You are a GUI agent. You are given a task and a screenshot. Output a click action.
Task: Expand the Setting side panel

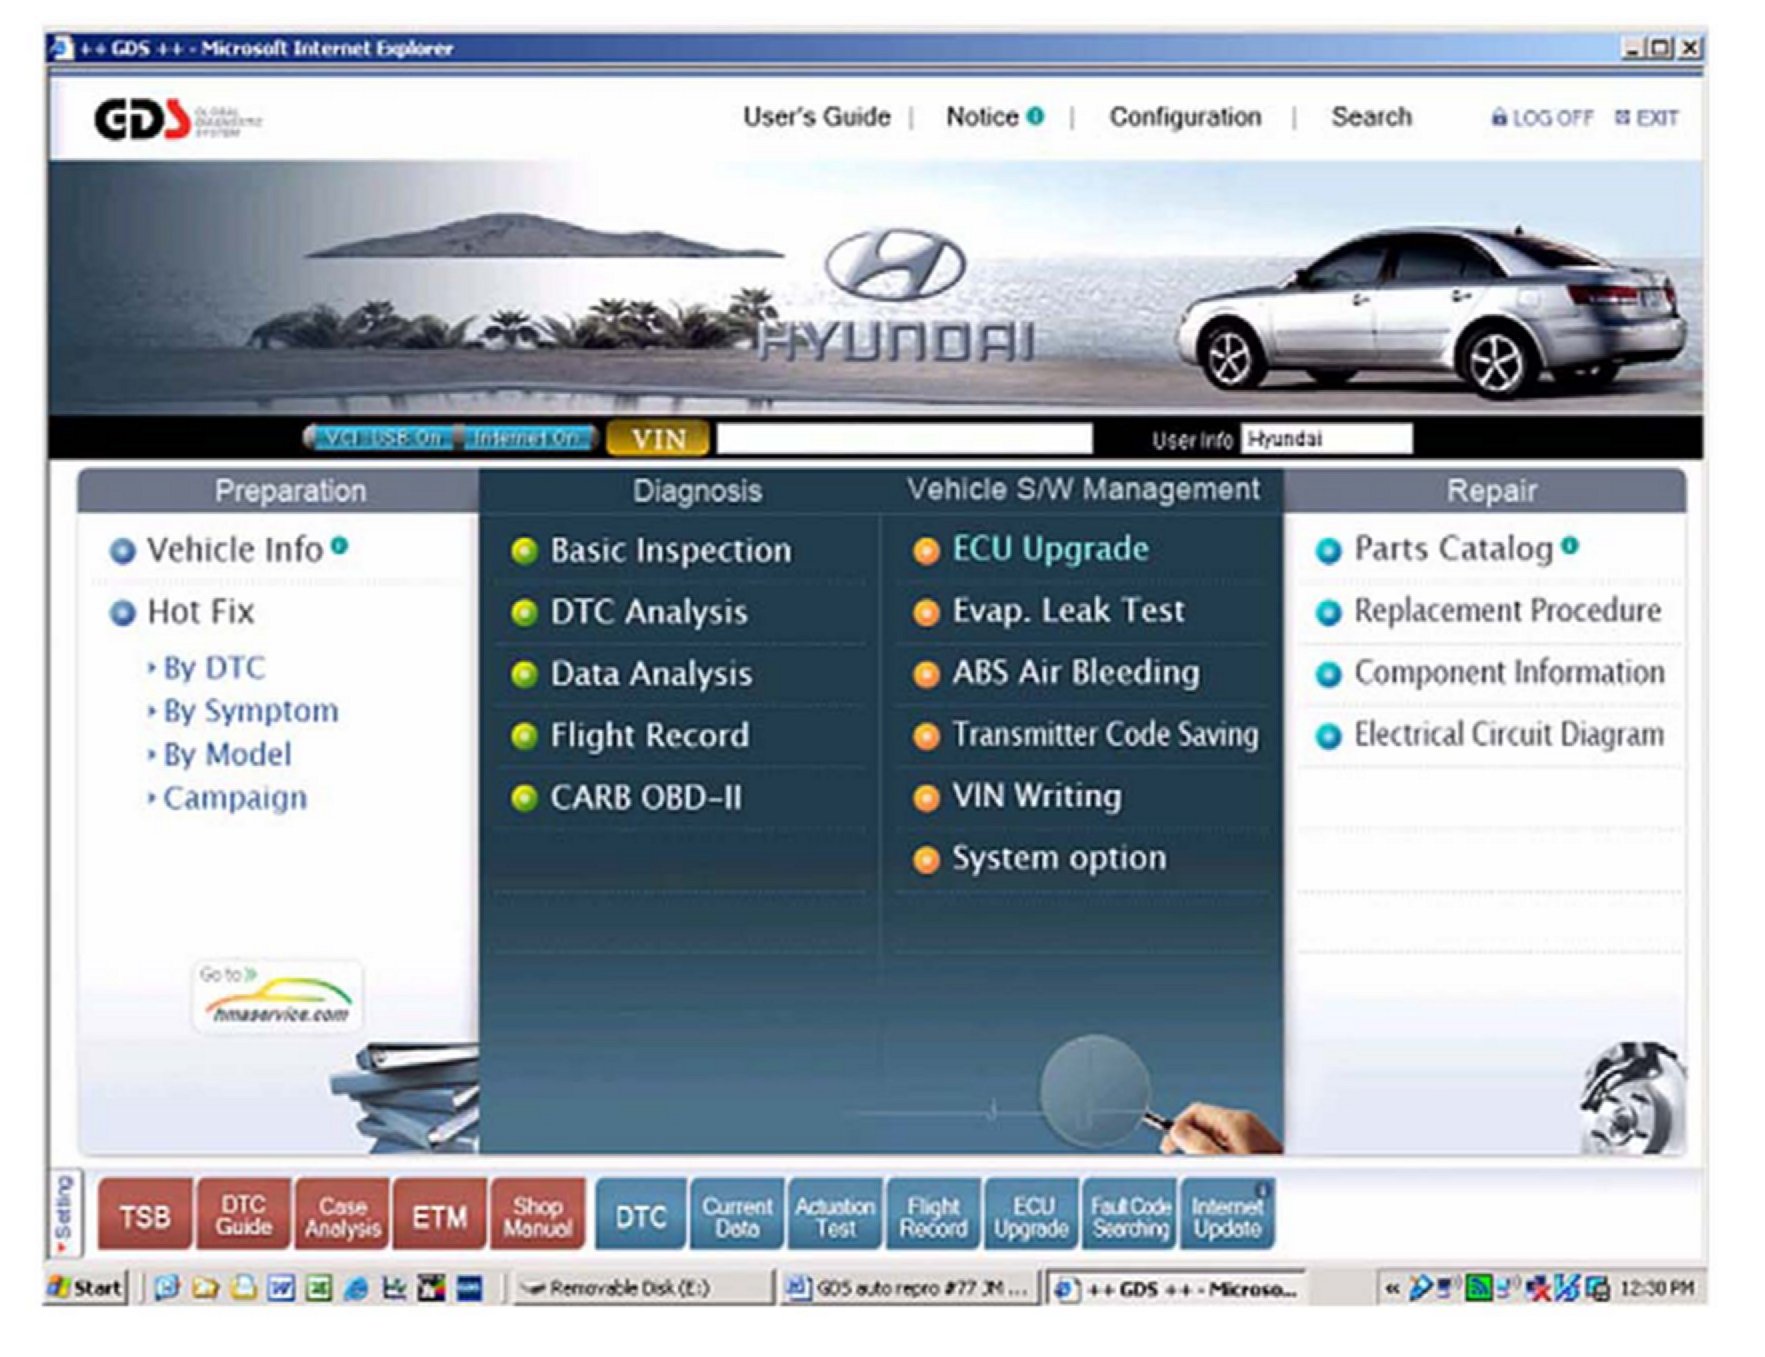pyautogui.click(x=63, y=1214)
